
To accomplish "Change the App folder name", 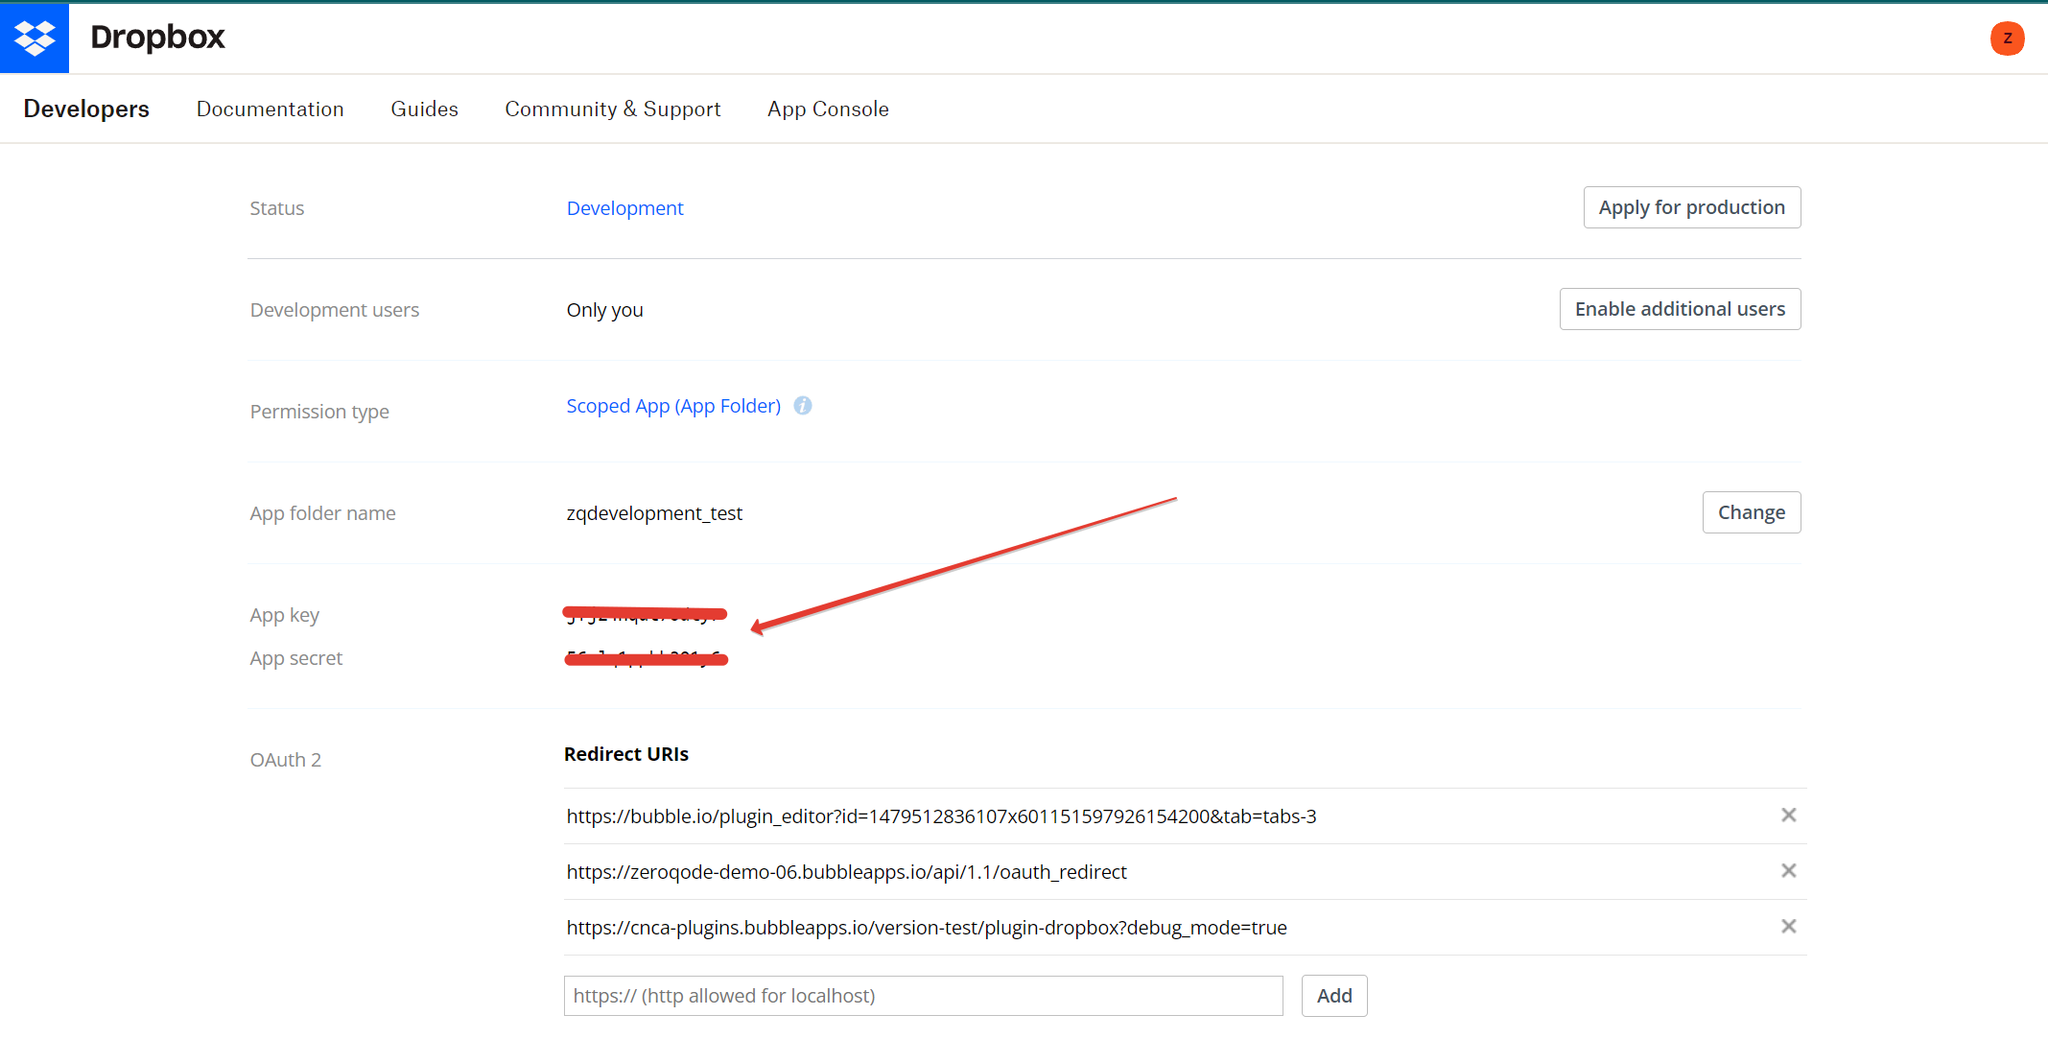I will point(1751,512).
